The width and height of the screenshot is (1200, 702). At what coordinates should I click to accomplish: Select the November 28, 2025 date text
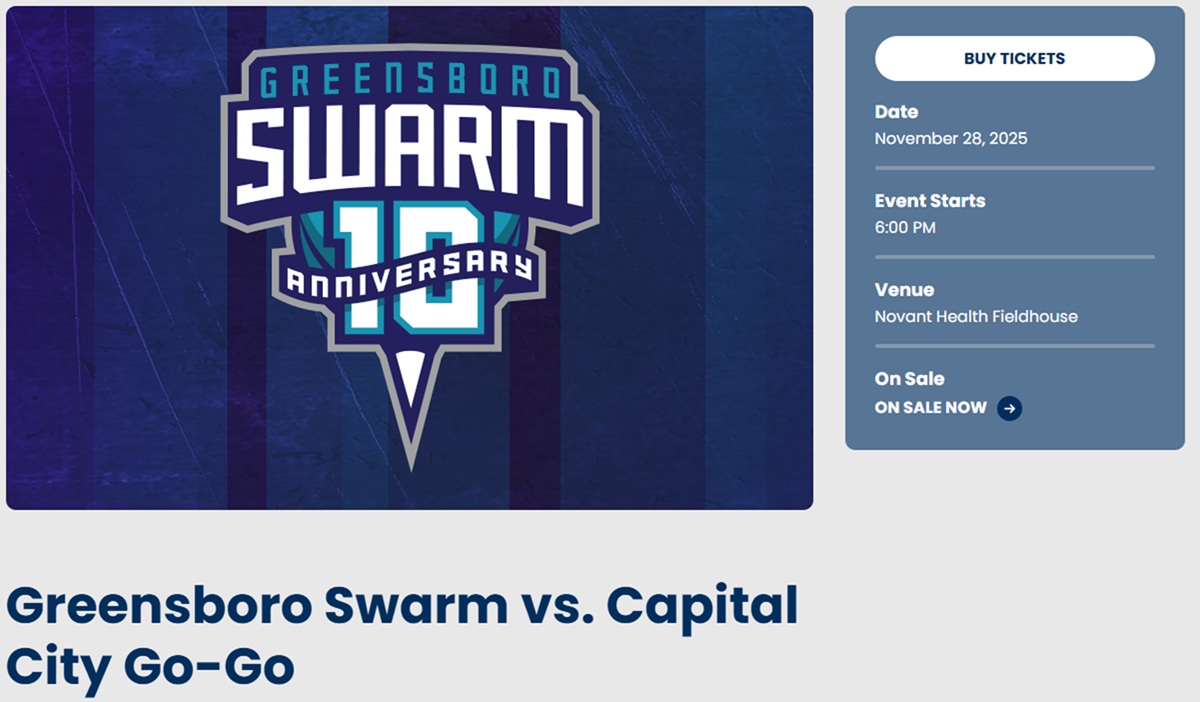[950, 138]
